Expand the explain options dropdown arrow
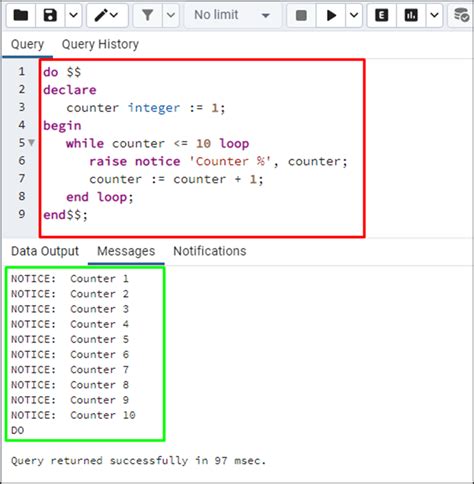The image size is (474, 484). click(434, 15)
